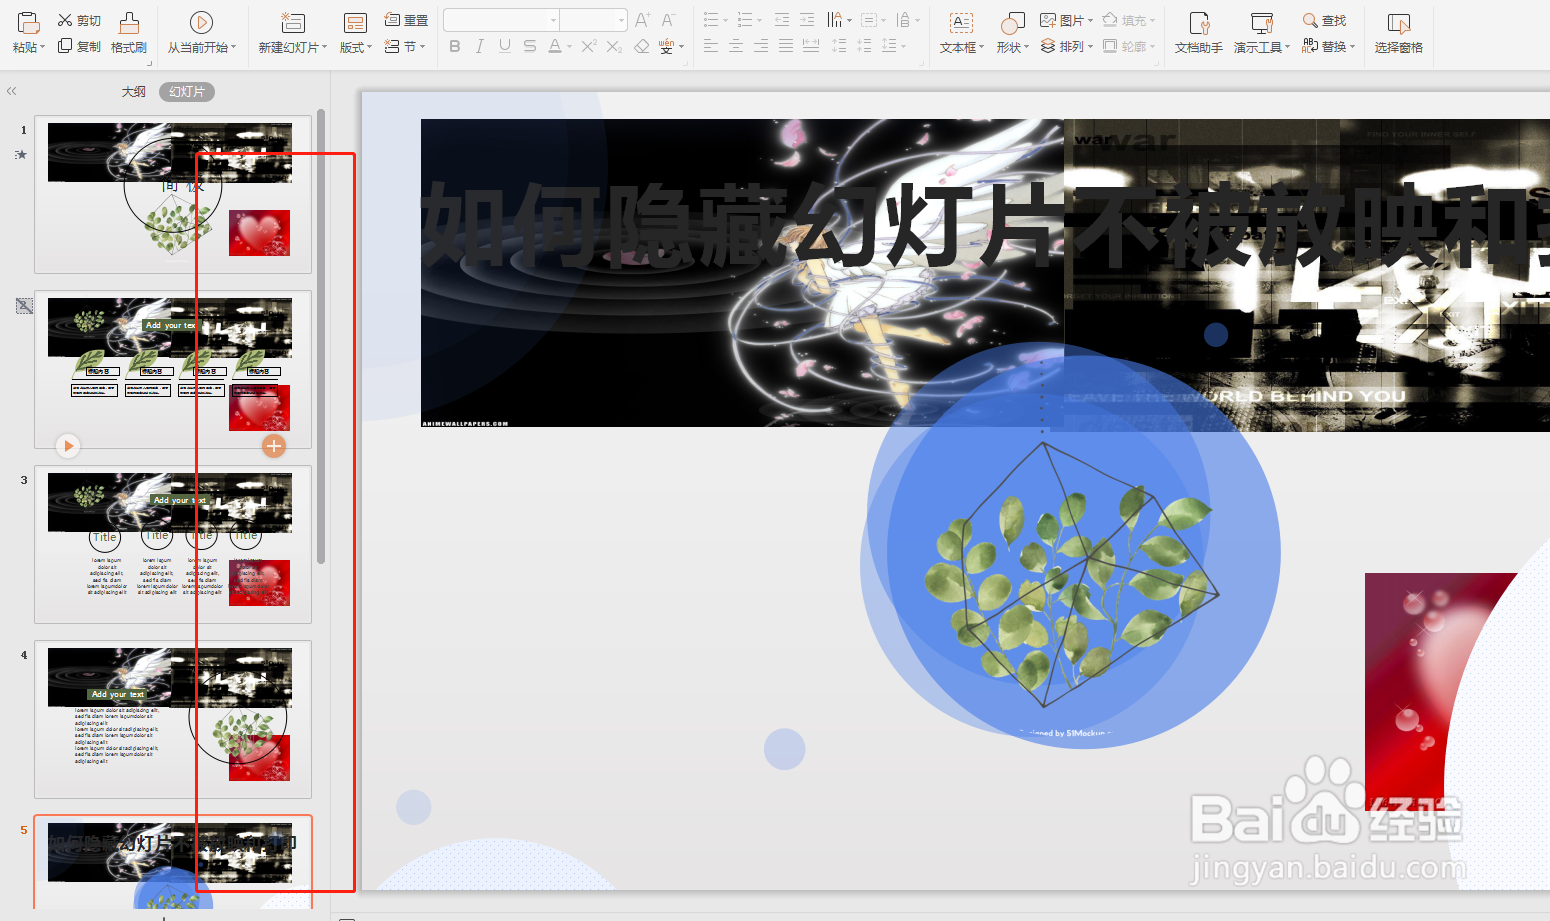Click the slide panel vertical scrollbar
The width and height of the screenshot is (1550, 921).
(321, 336)
